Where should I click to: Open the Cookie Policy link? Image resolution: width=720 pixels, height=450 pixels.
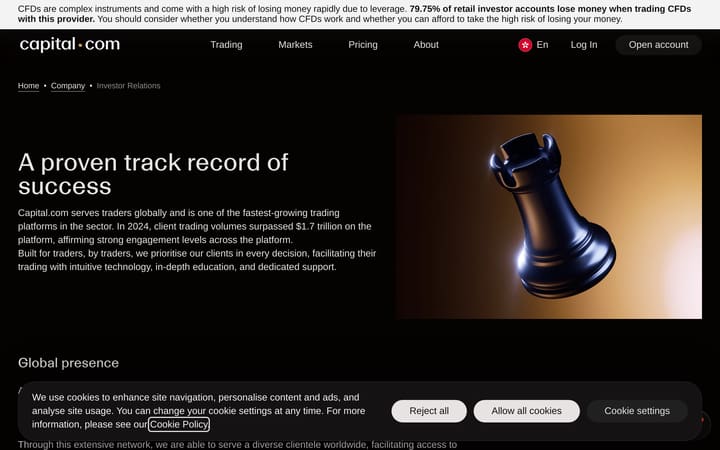179,424
